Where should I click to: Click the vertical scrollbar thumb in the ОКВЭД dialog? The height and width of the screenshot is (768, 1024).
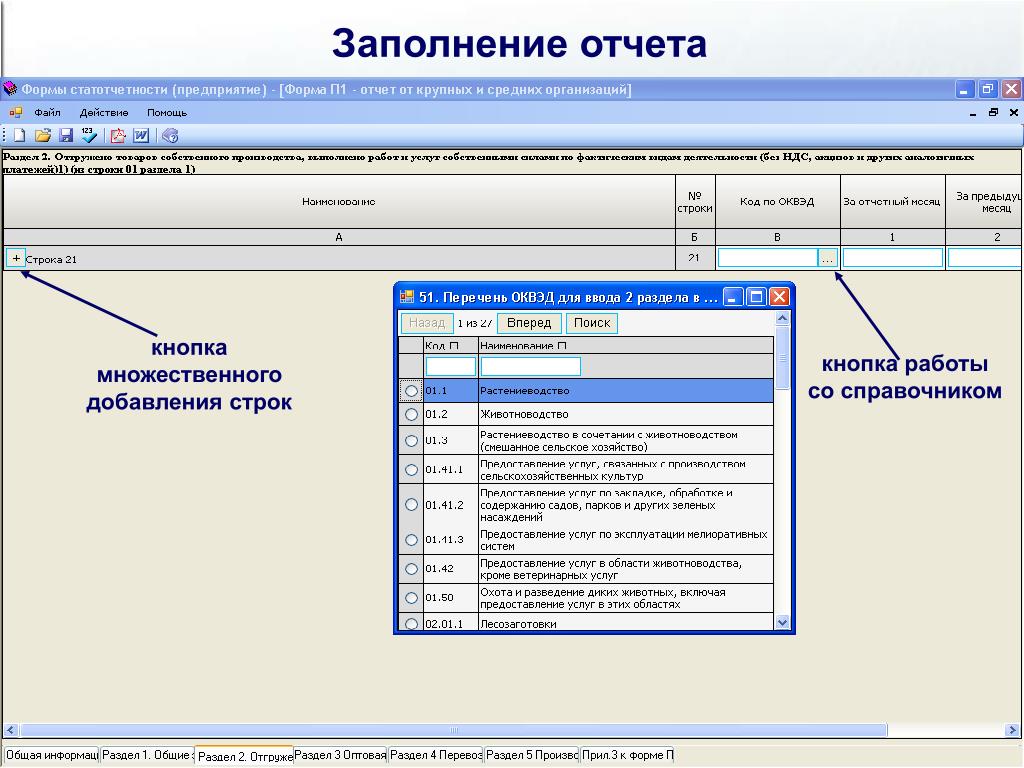coord(782,358)
